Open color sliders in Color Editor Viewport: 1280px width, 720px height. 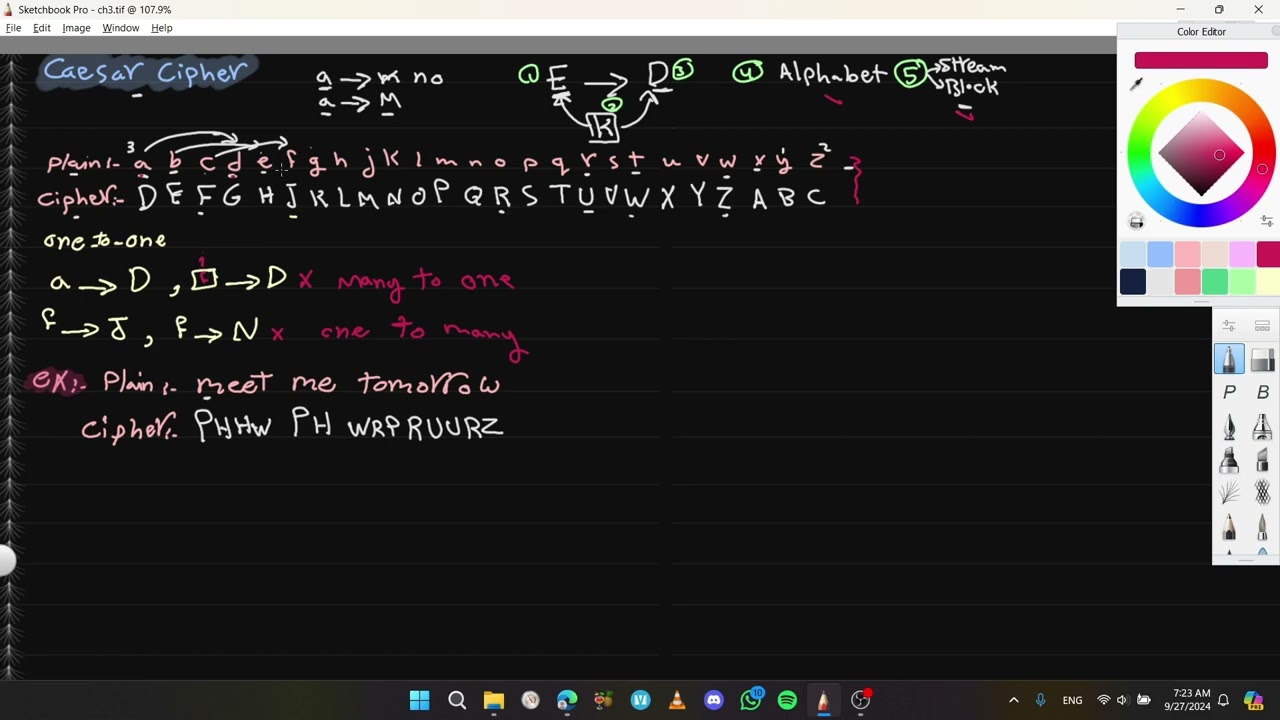pyautogui.click(x=1267, y=221)
